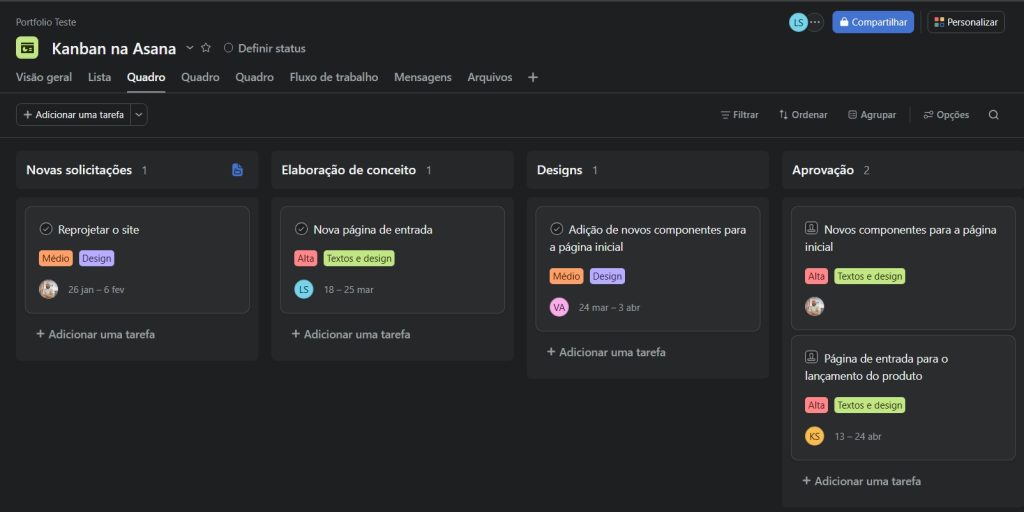Click the blue document icon in Novas solicitações
This screenshot has width=1024, height=512.
coord(237,170)
